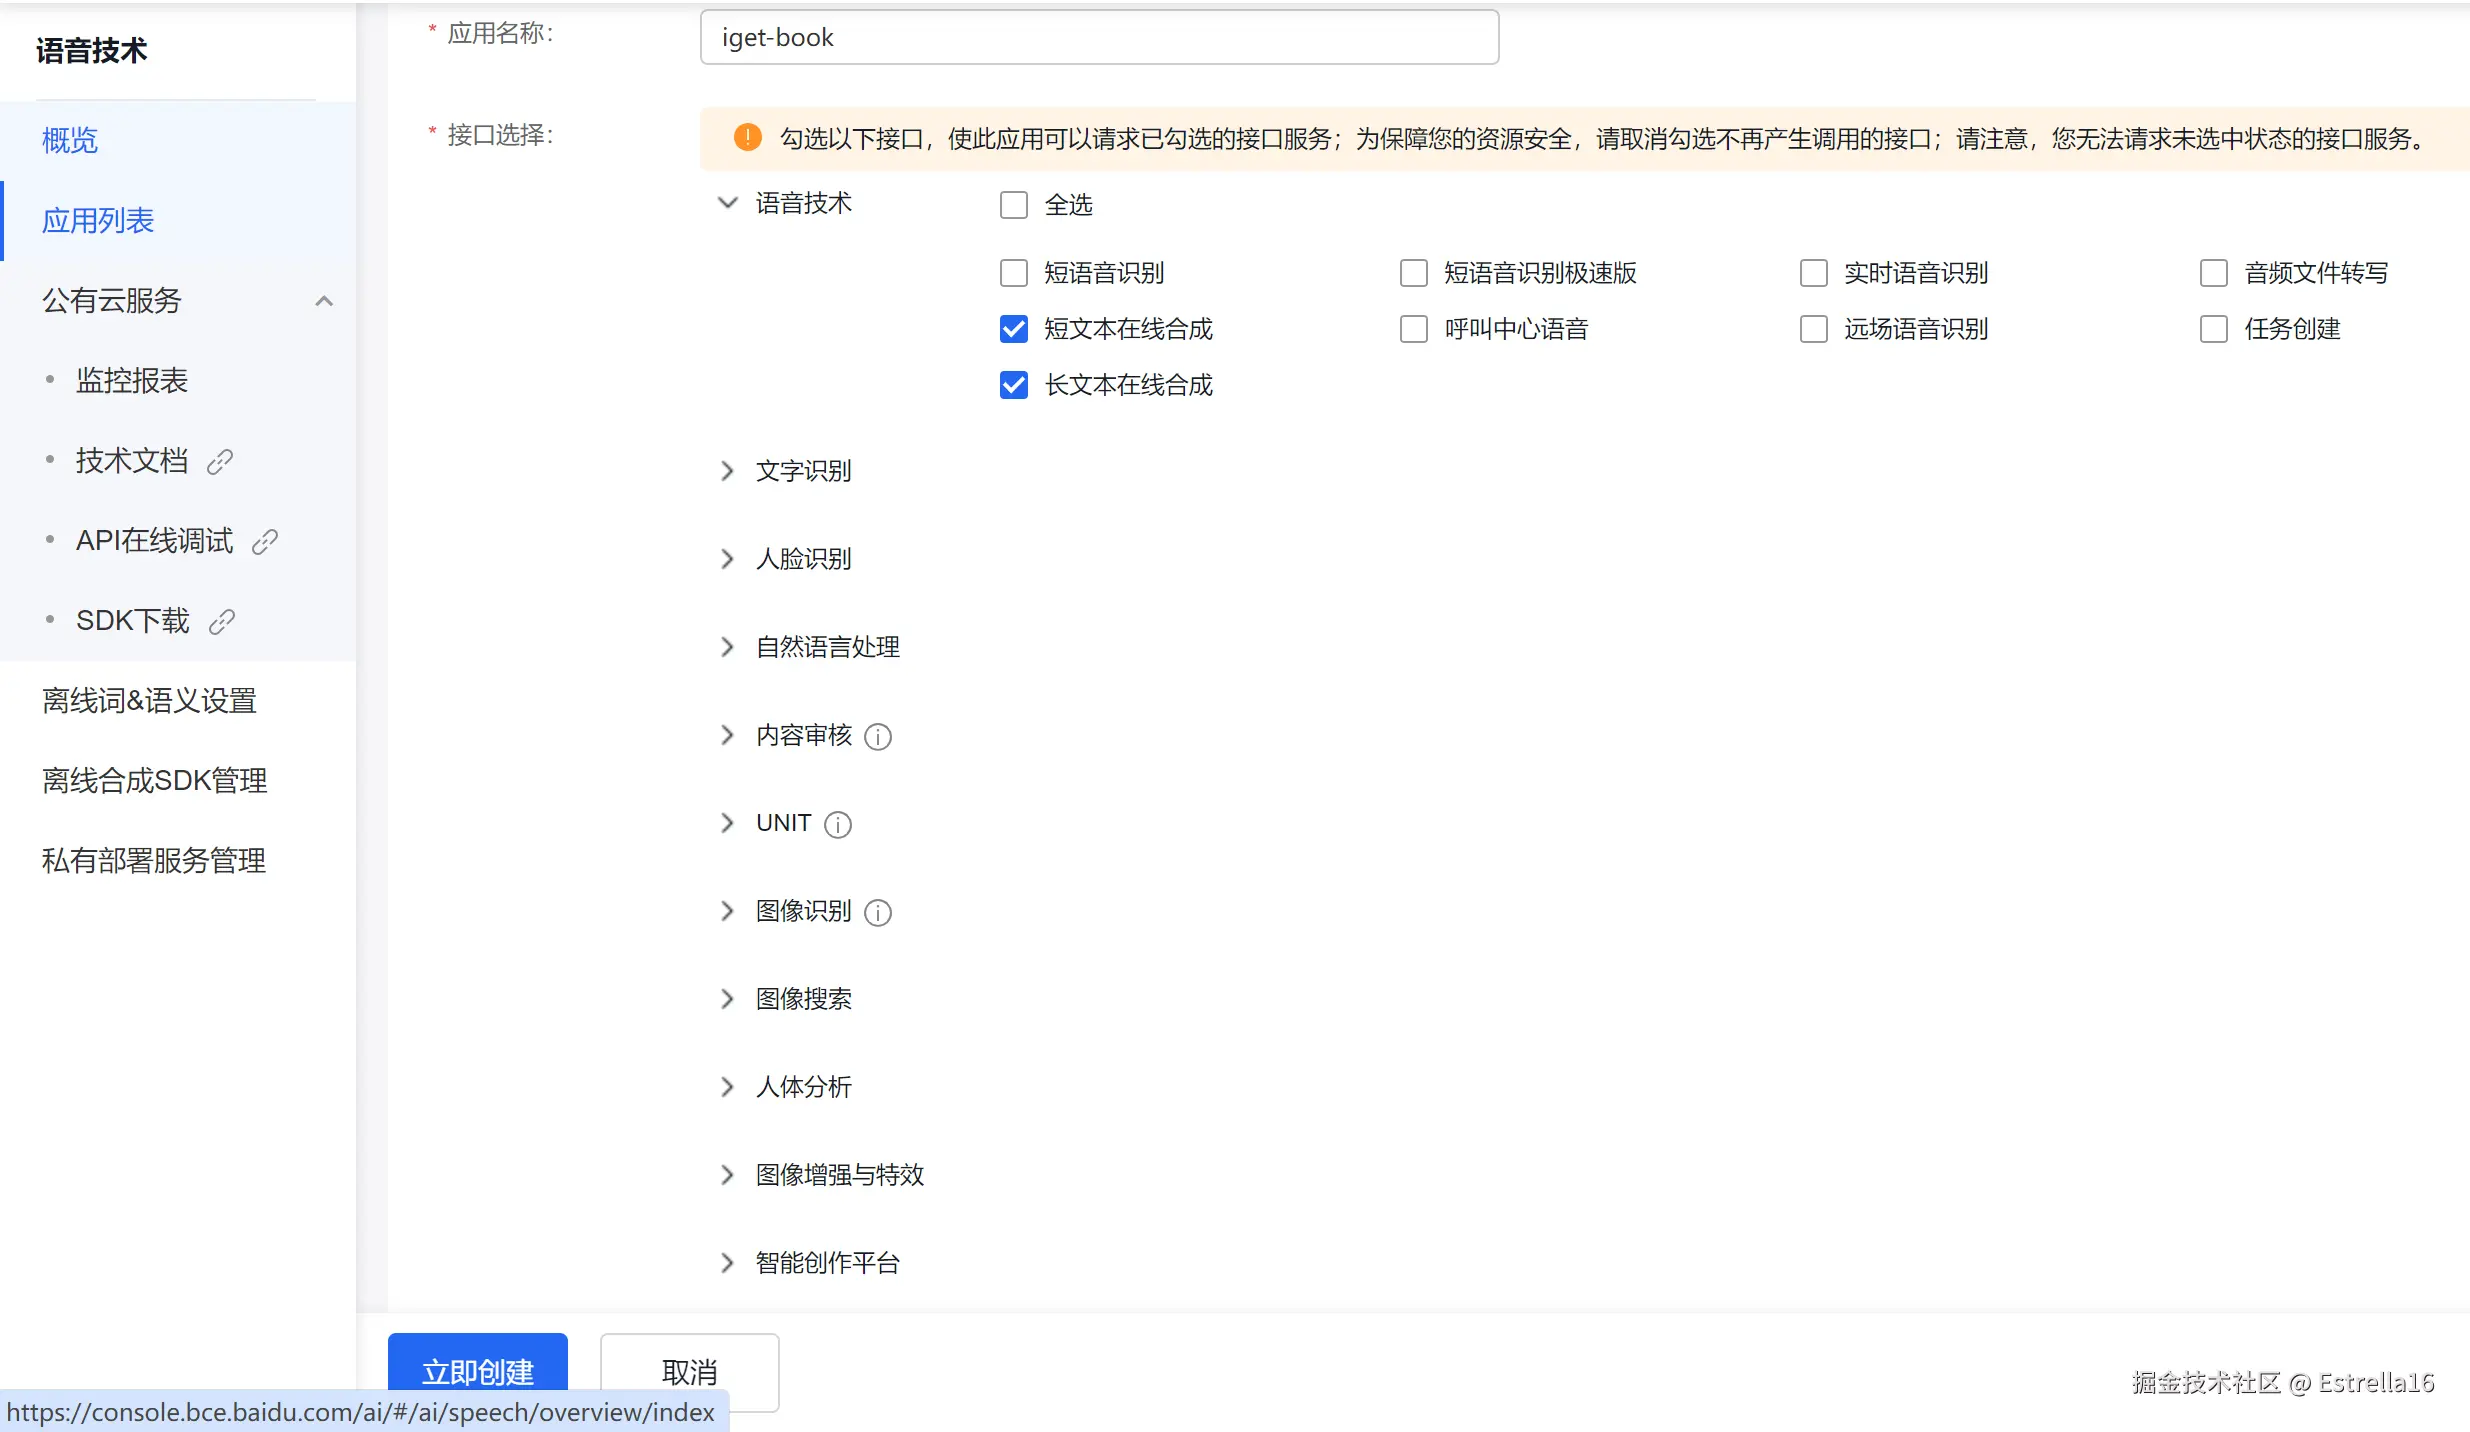Expand the 文字识别 category

point(728,471)
